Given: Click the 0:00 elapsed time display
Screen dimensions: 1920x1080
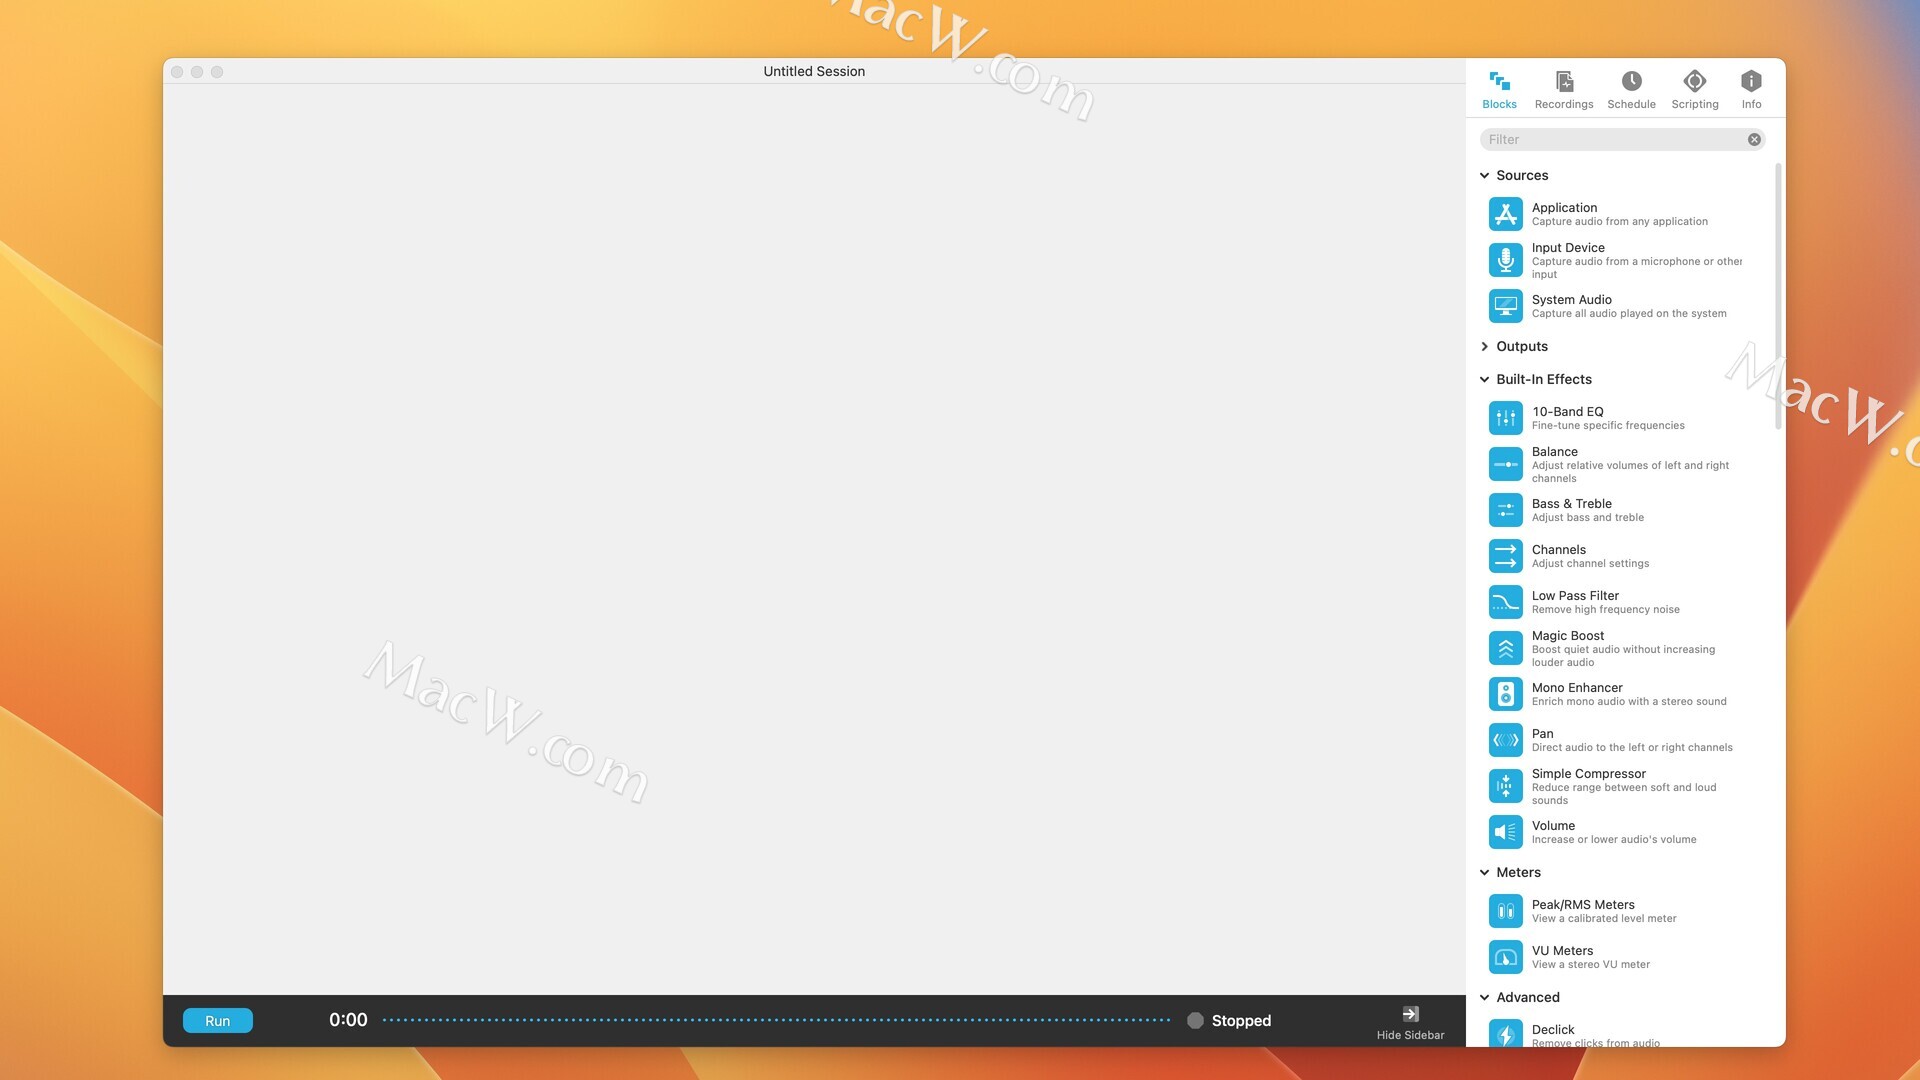Looking at the screenshot, I should pos(348,1020).
